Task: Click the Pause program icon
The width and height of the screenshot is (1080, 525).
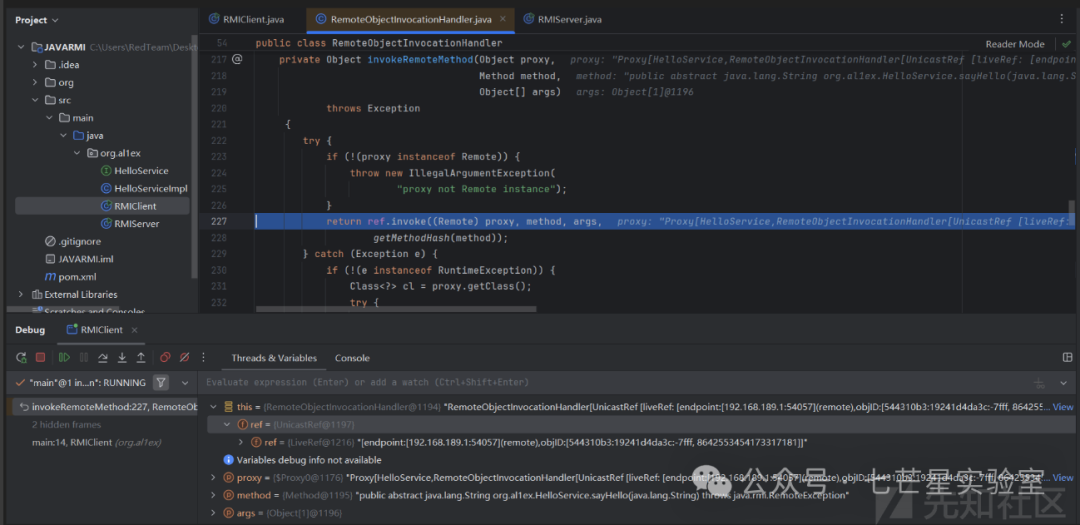Action: (x=84, y=358)
